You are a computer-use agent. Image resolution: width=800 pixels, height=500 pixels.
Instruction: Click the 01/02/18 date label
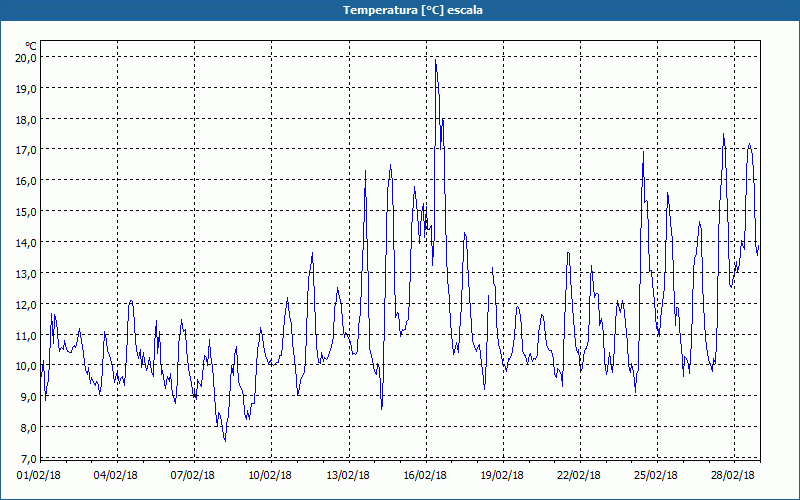pos(39,476)
